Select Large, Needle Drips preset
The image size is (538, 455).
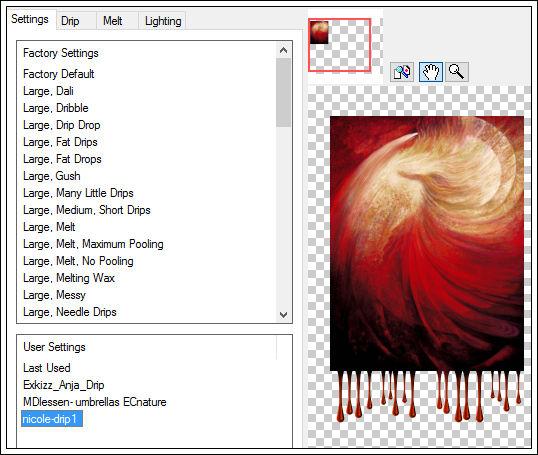point(70,312)
